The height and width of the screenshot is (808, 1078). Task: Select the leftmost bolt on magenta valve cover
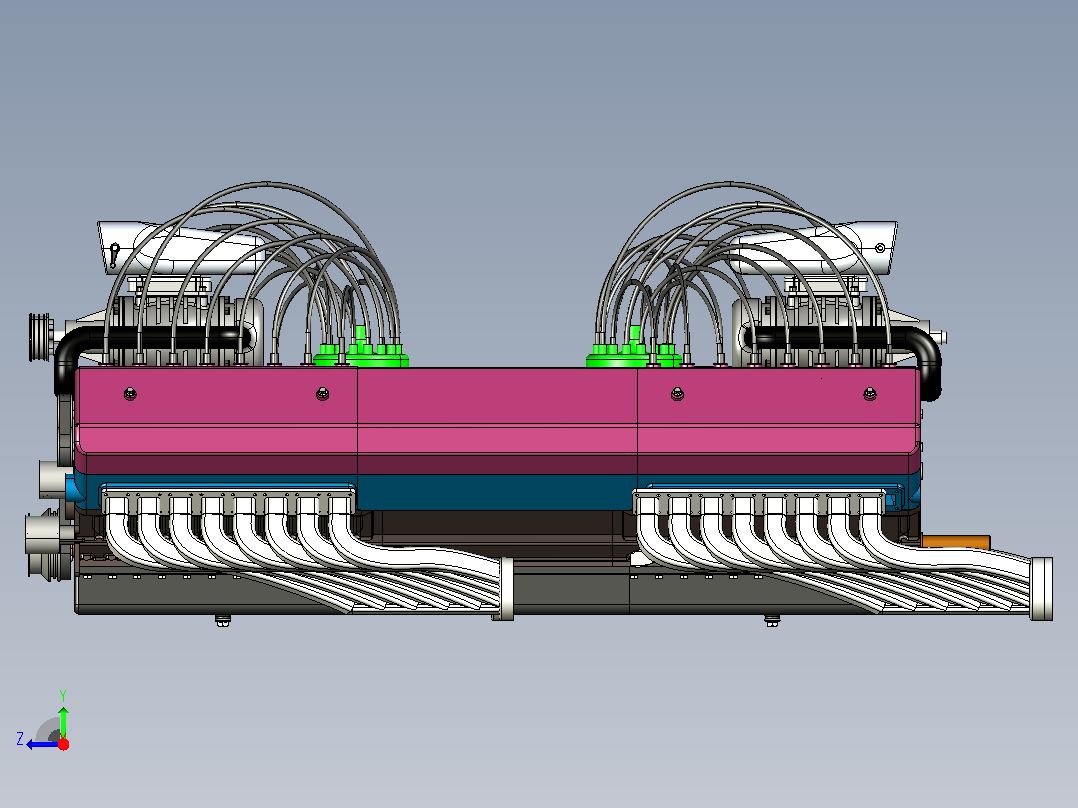130,394
